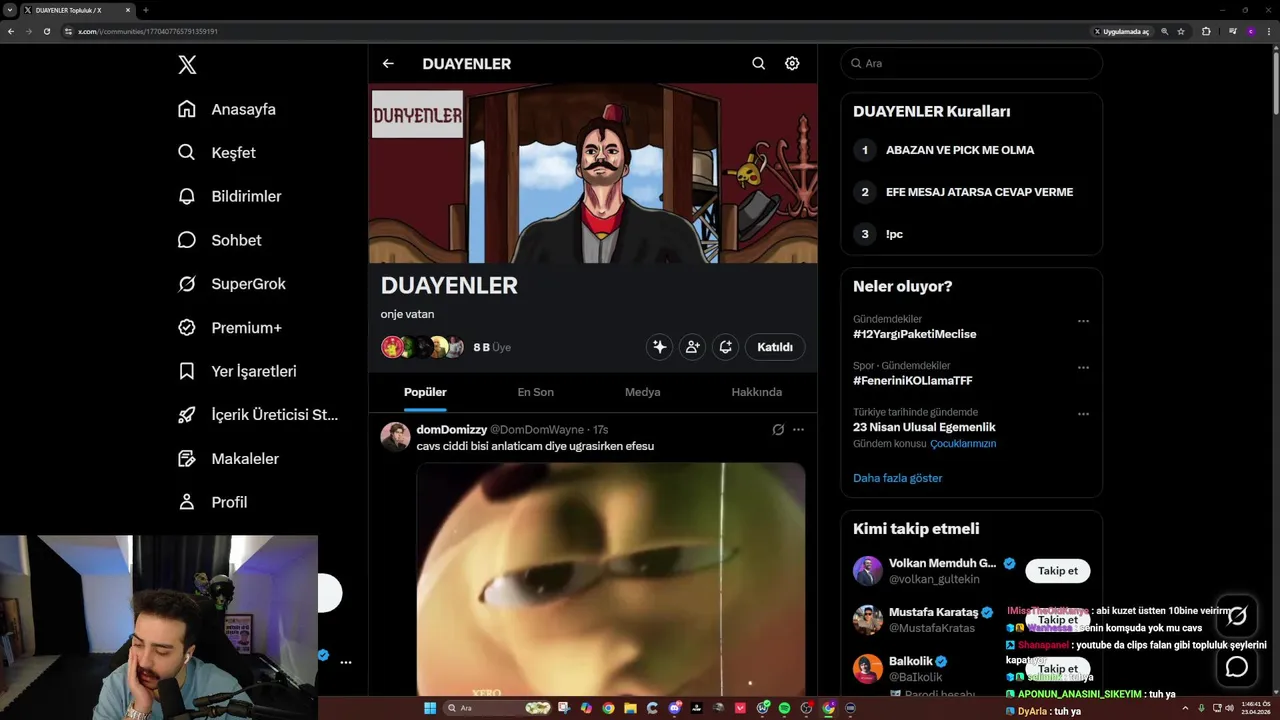The width and height of the screenshot is (1280, 720).
Task: Open community settings gear icon
Action: [792, 64]
